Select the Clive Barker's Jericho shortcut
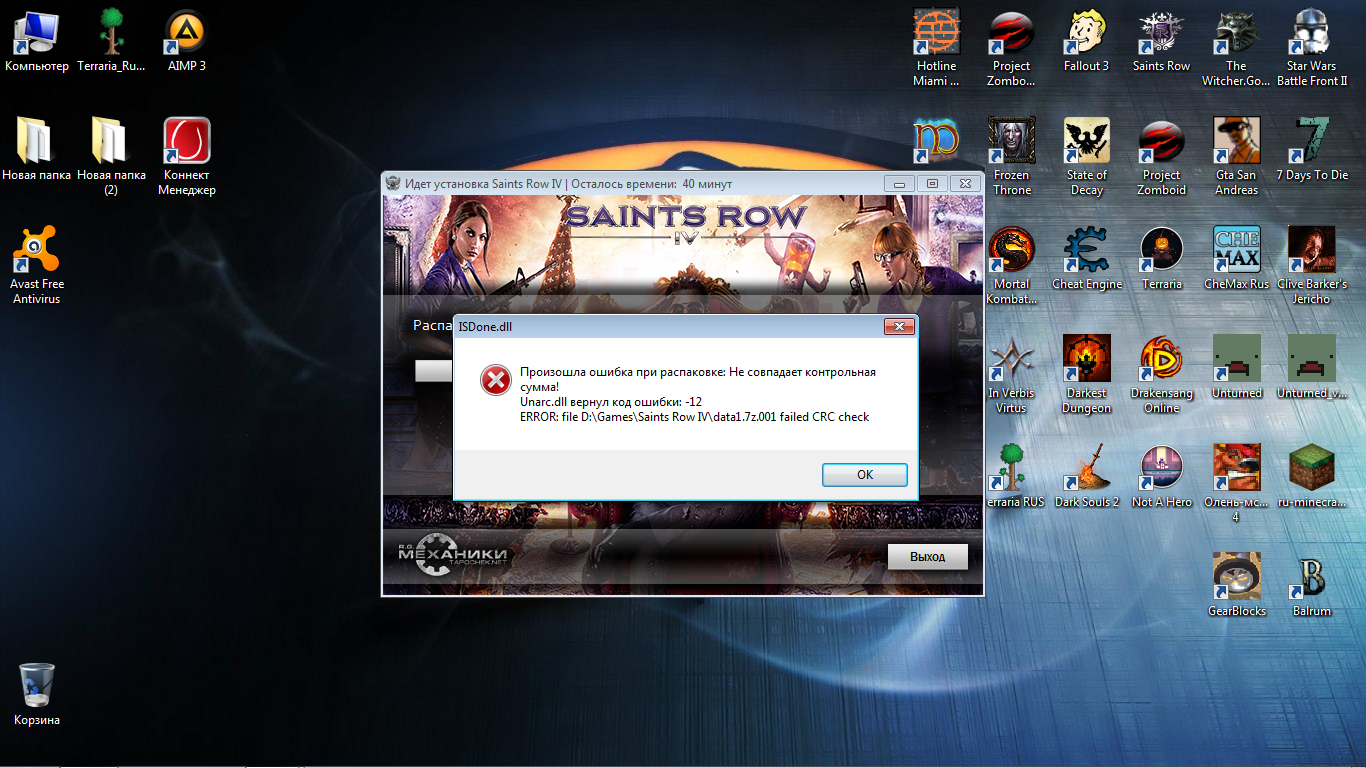Image resolution: width=1366 pixels, height=768 pixels. [1311, 266]
